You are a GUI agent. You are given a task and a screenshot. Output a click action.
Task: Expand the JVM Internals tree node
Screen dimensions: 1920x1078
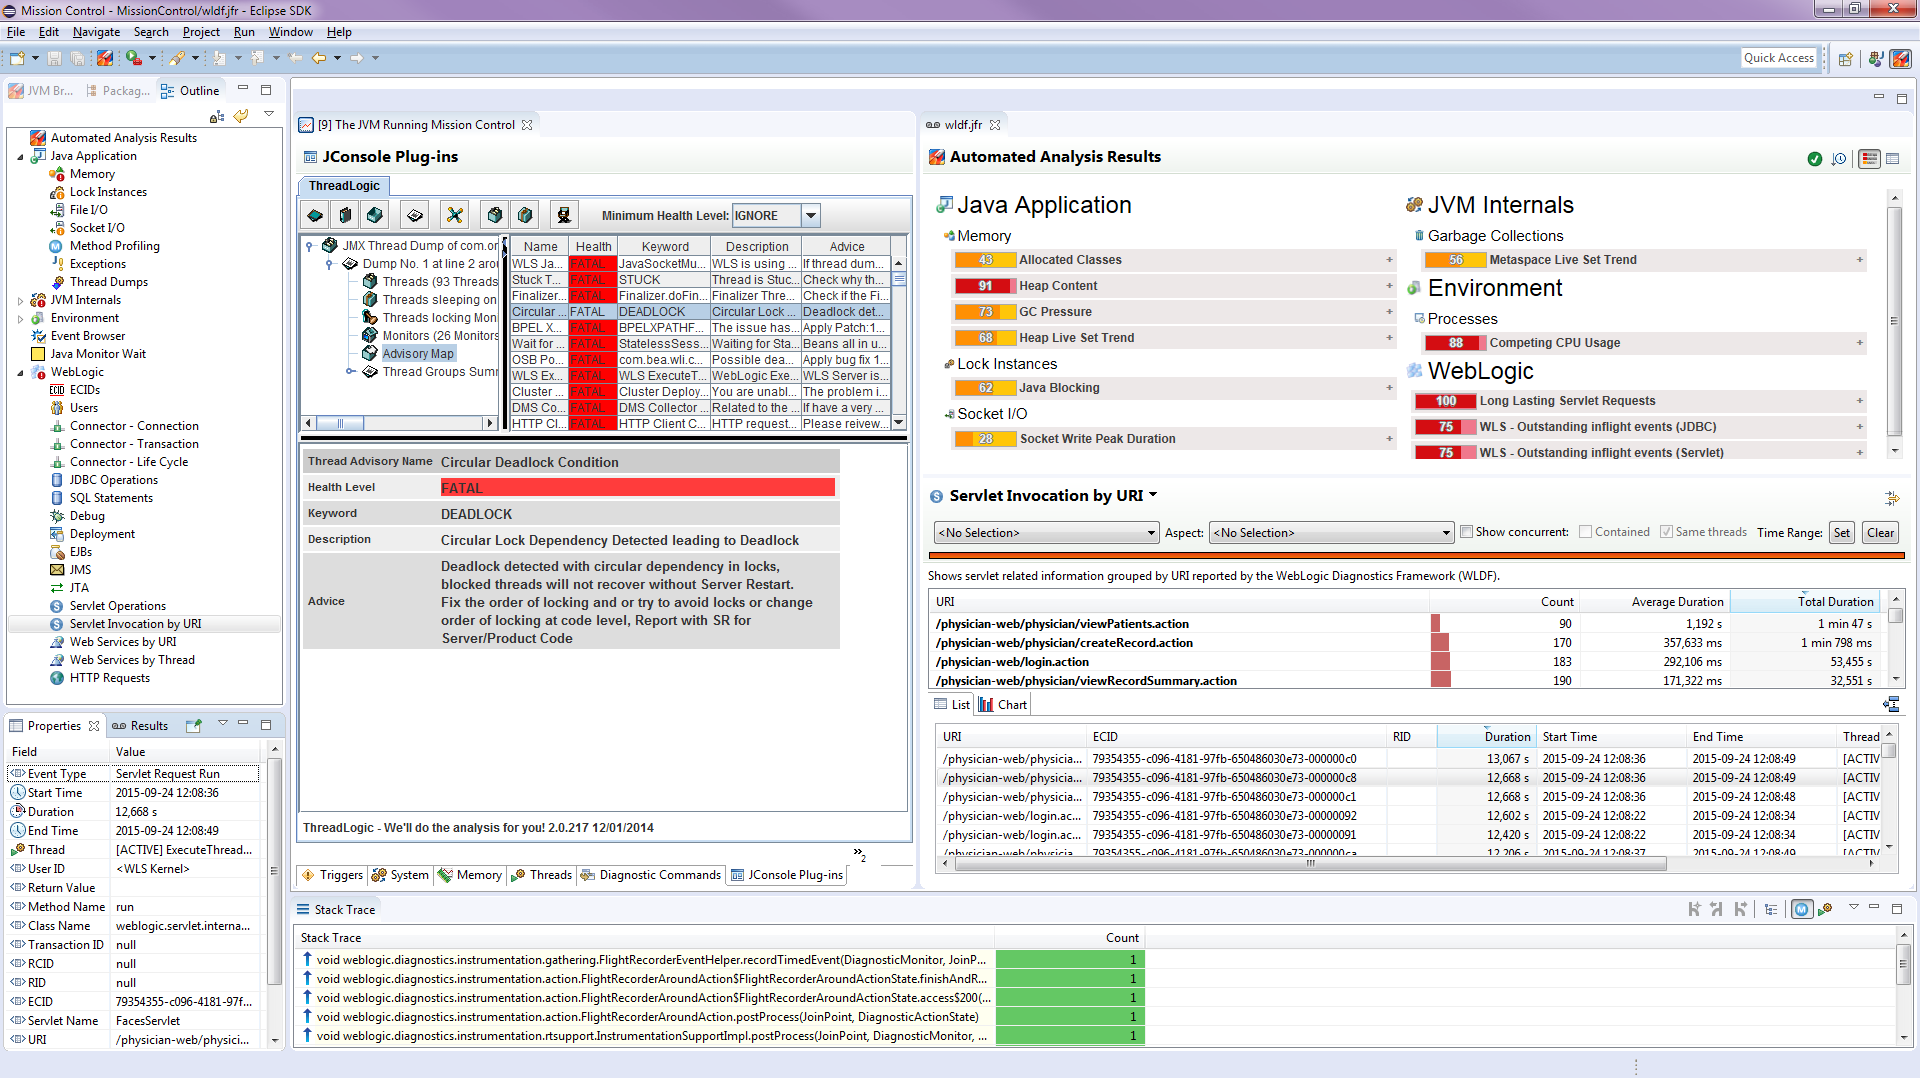coord(20,300)
